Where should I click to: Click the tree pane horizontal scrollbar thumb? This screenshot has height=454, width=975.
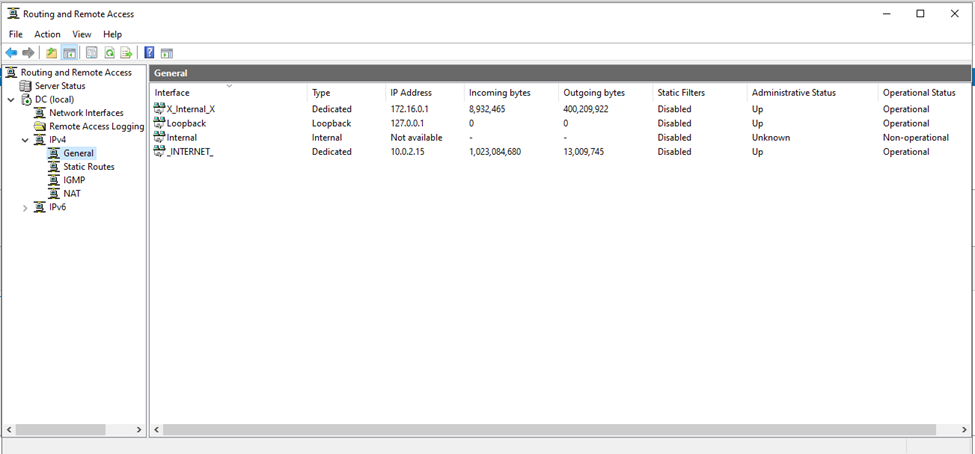[x=60, y=430]
